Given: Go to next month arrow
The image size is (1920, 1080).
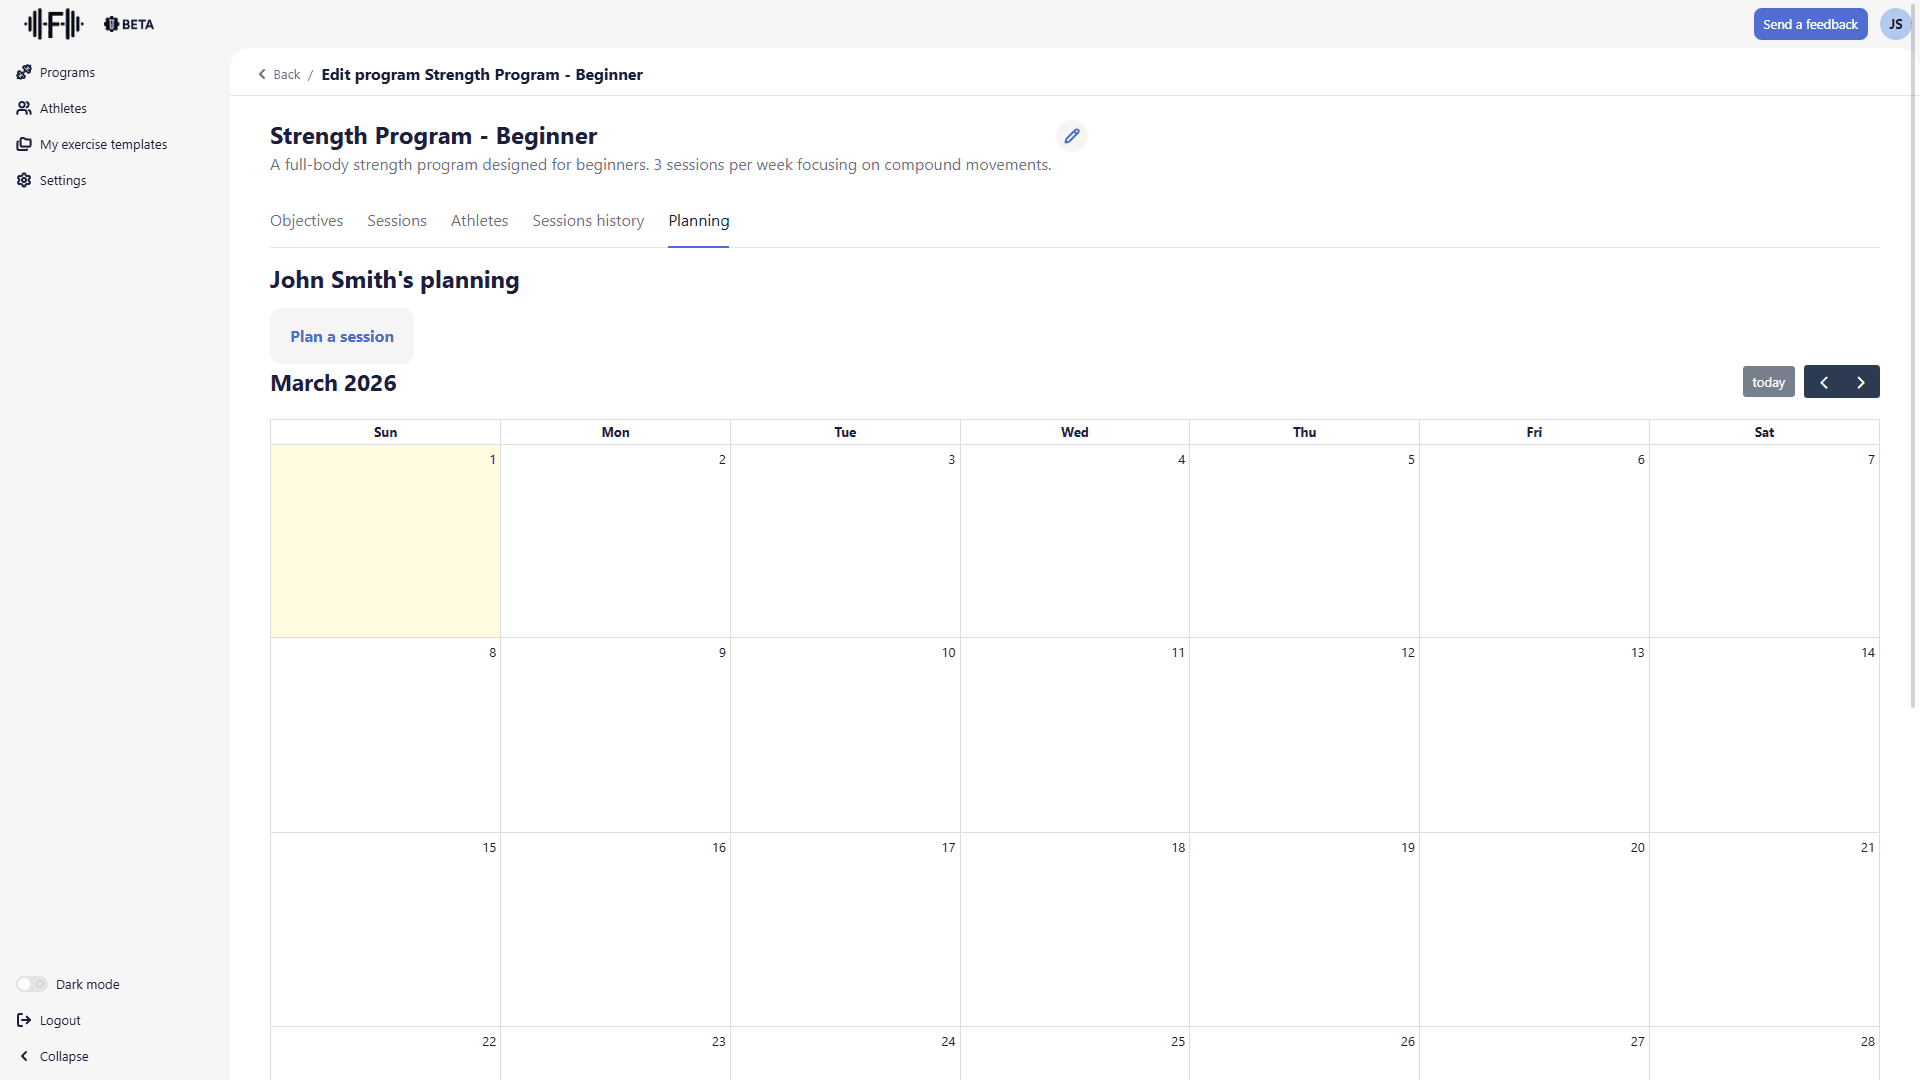Looking at the screenshot, I should 1861,382.
